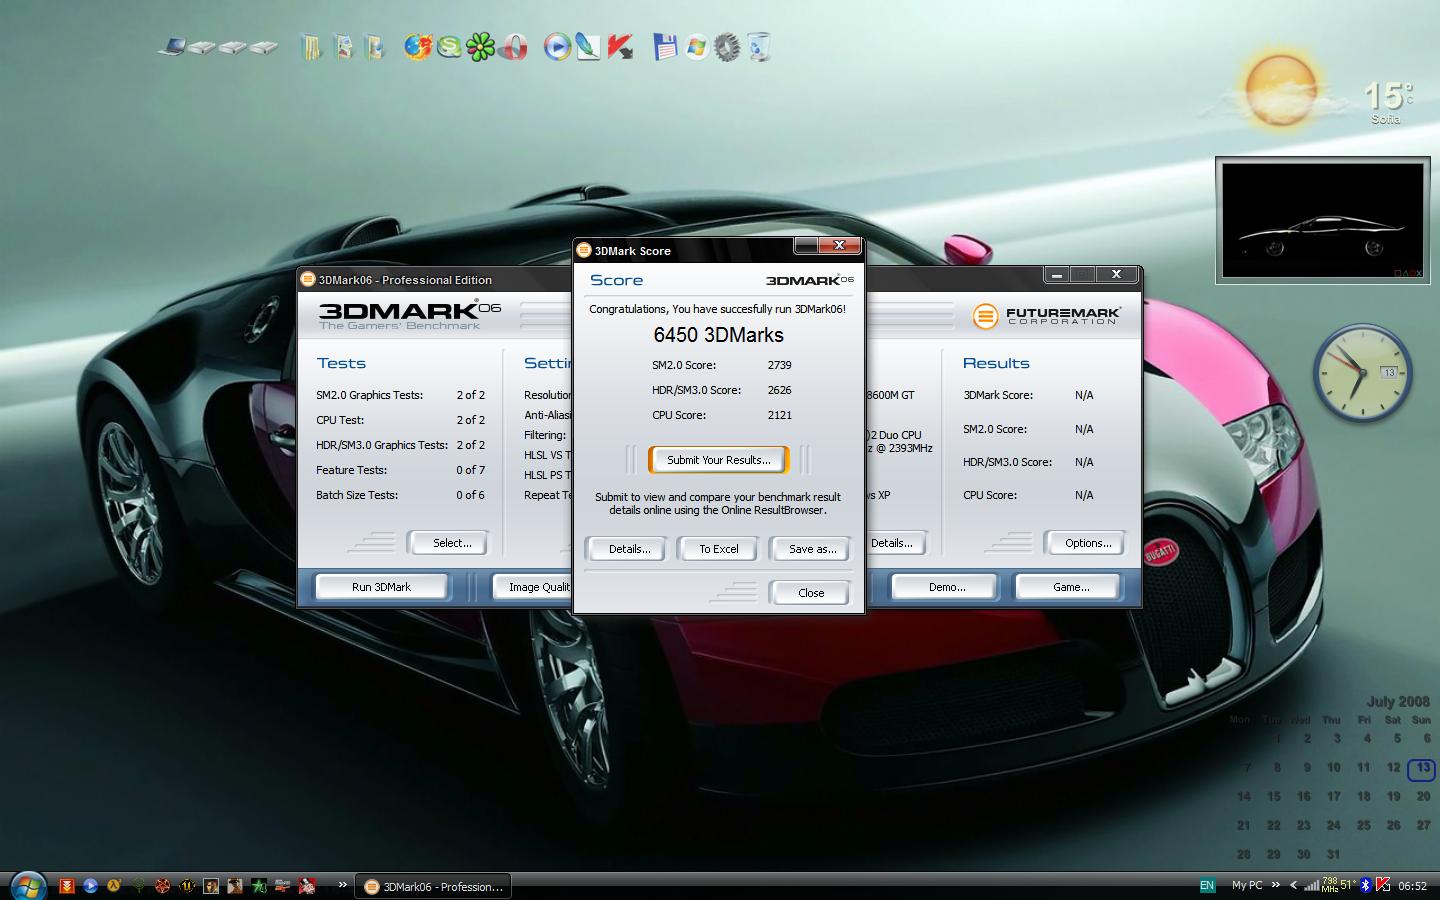
Task: Click the Feature Tests 0 of 7 row
Action: pyautogui.click(x=400, y=470)
